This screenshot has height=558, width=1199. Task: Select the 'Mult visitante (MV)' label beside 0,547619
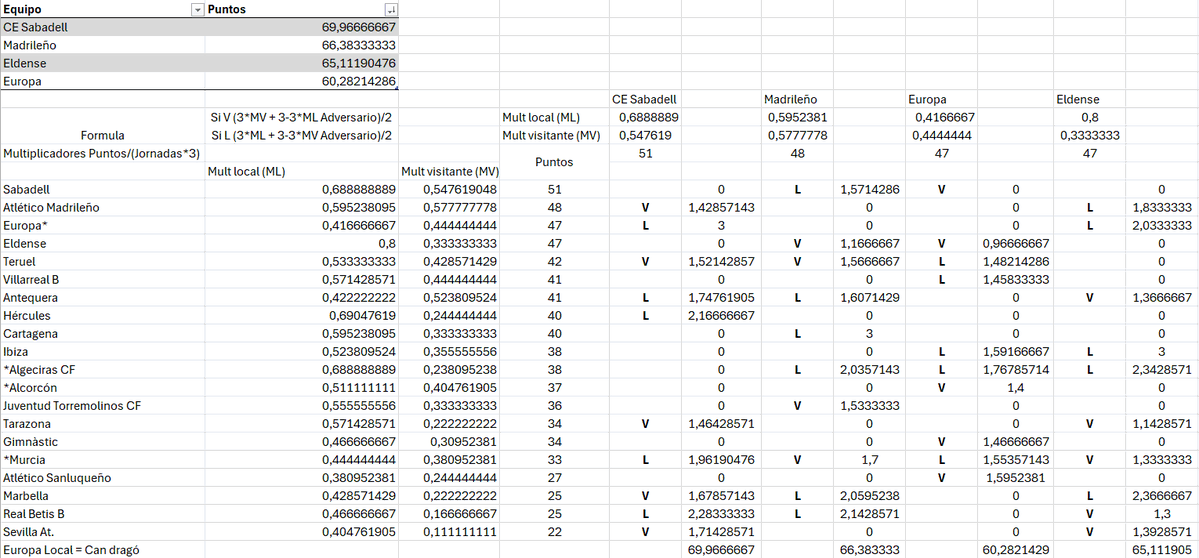(554, 136)
